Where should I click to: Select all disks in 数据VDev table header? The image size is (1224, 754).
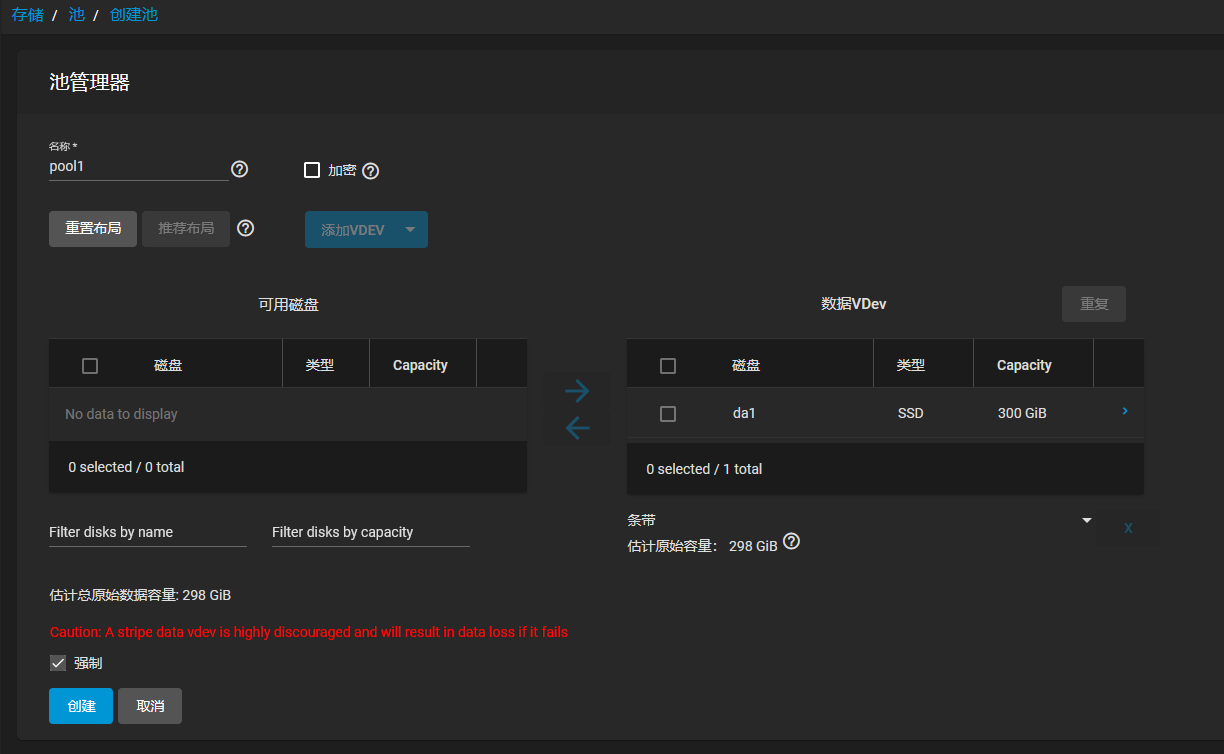[x=668, y=366]
